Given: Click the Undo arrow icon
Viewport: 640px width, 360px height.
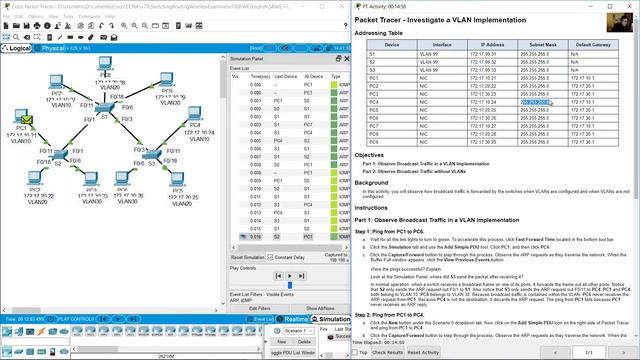Looking at the screenshot, I should click(x=101, y=26).
